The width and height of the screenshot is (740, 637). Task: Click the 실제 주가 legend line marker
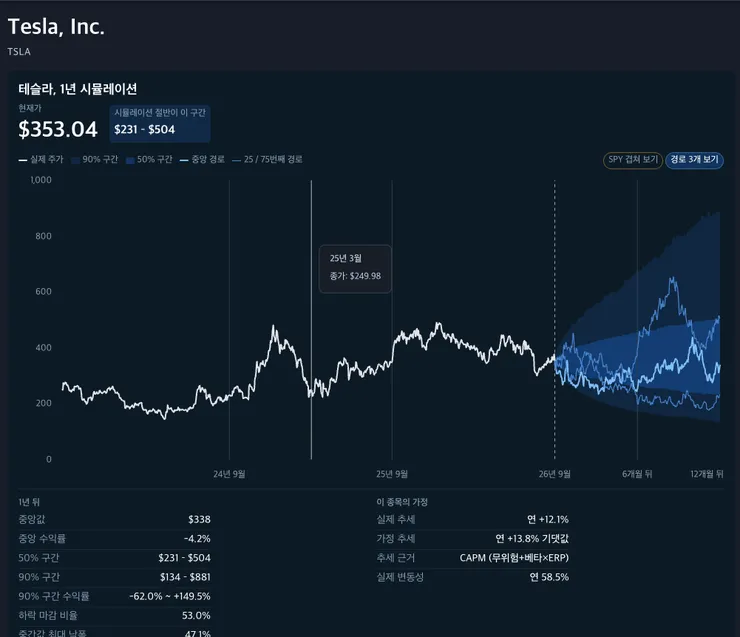click(23, 160)
